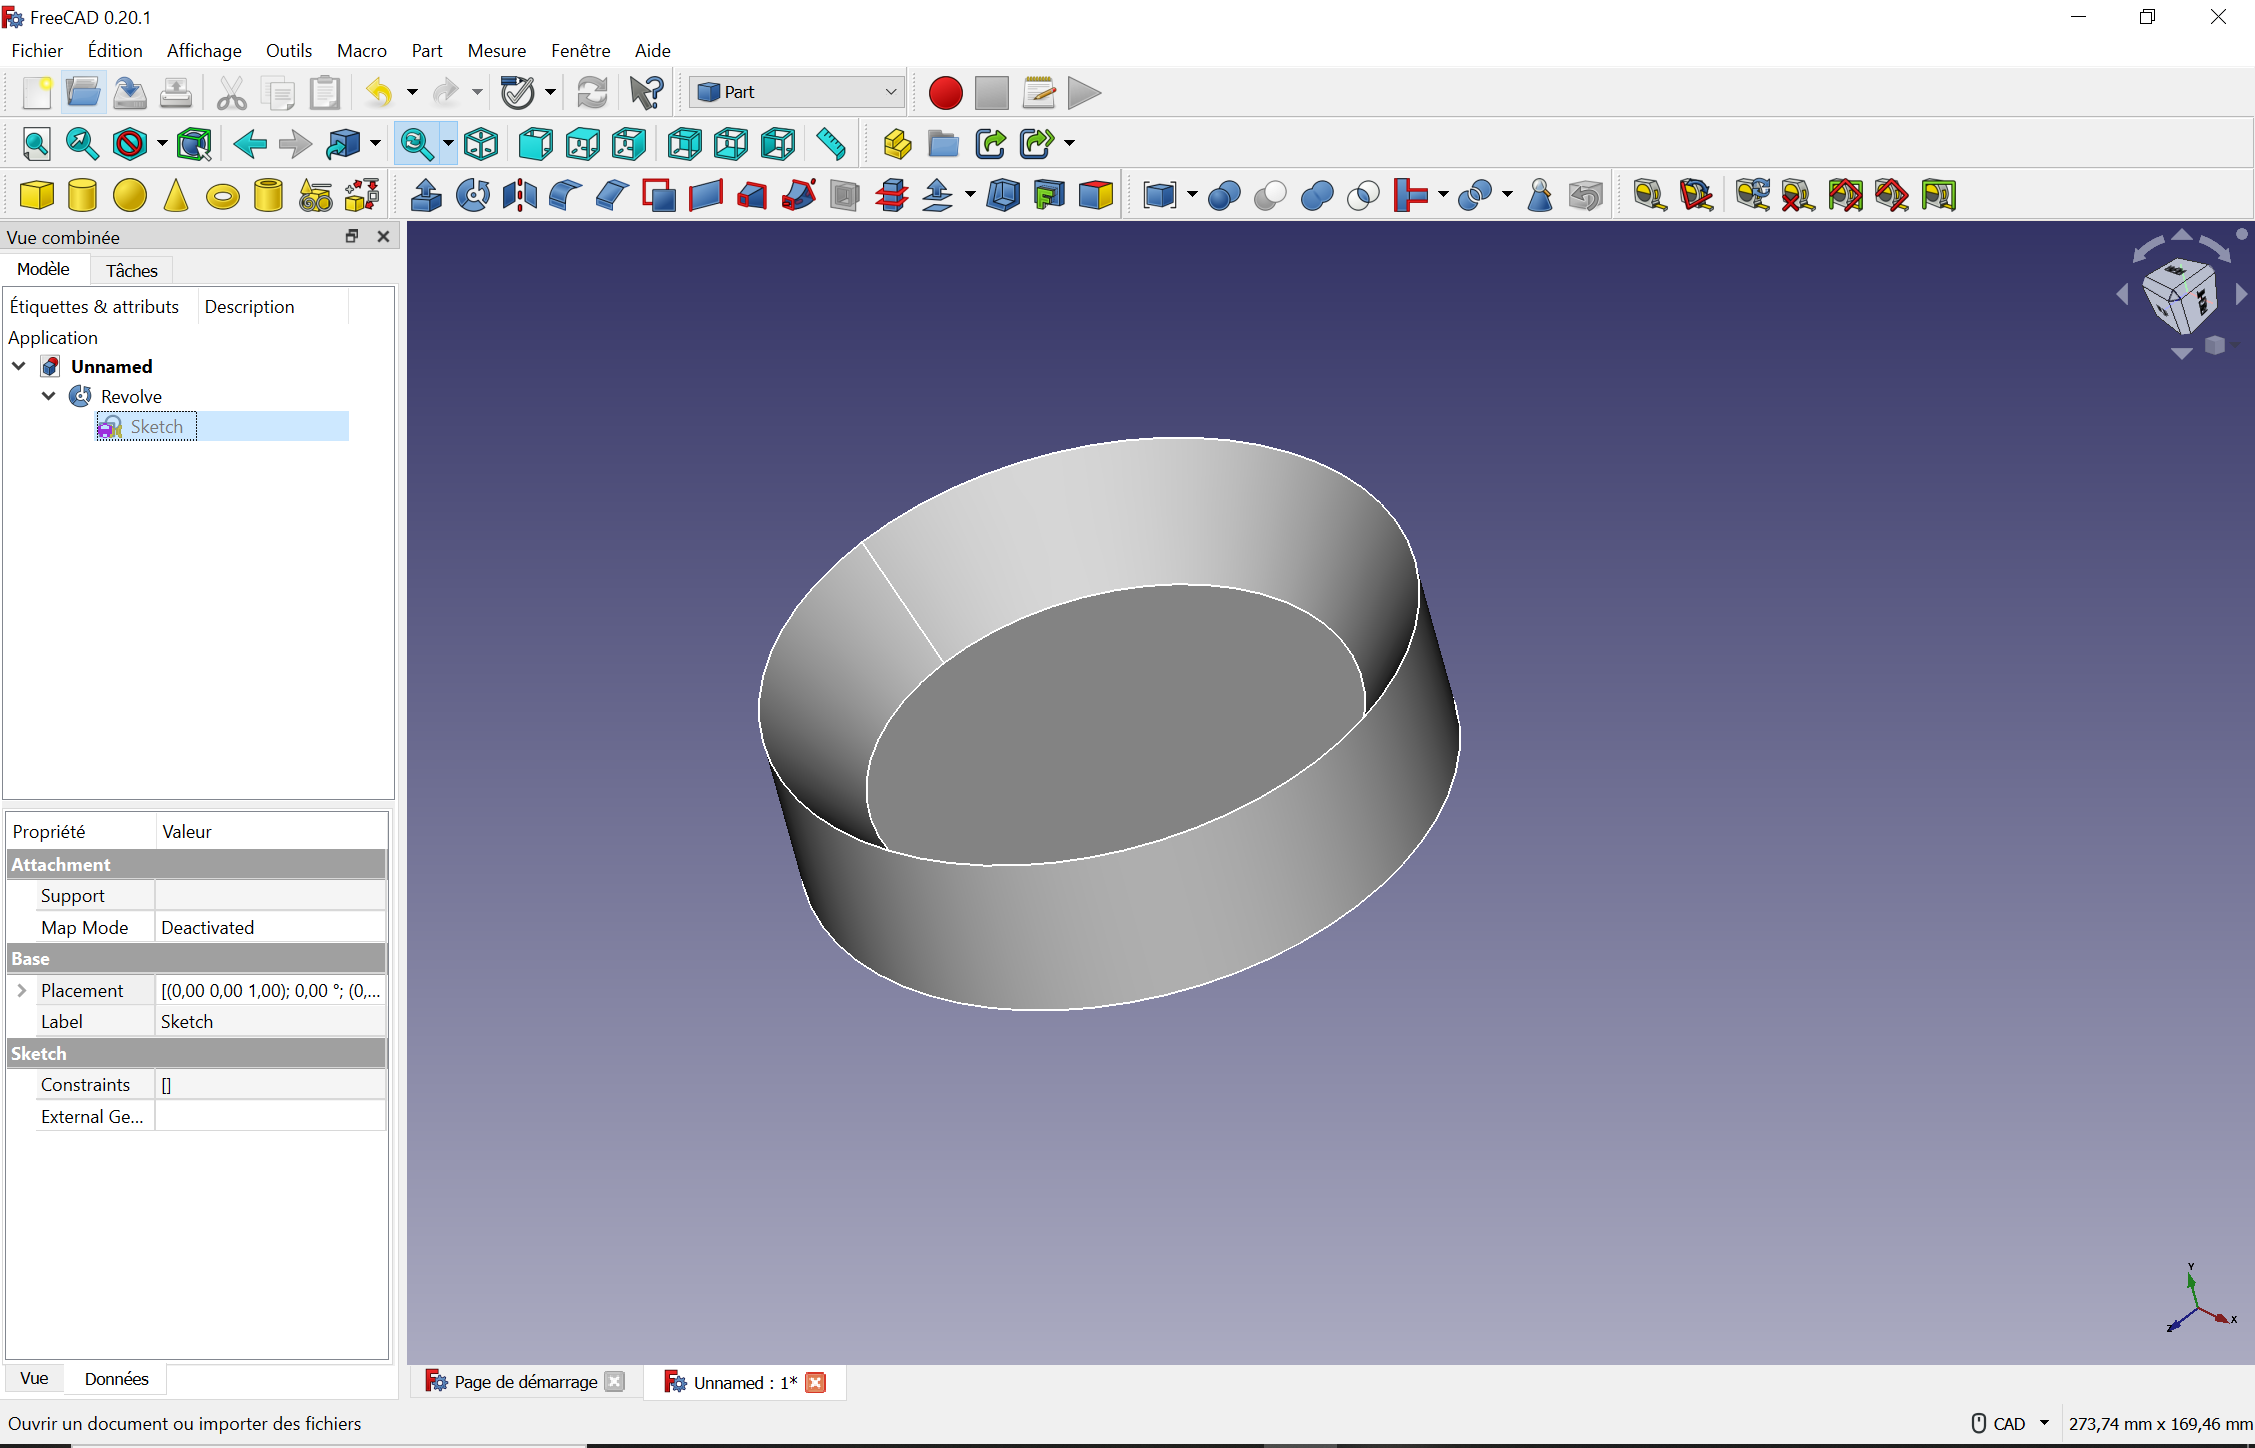Create a cube primitive solid
This screenshot has height=1448, width=2255.
(37, 195)
